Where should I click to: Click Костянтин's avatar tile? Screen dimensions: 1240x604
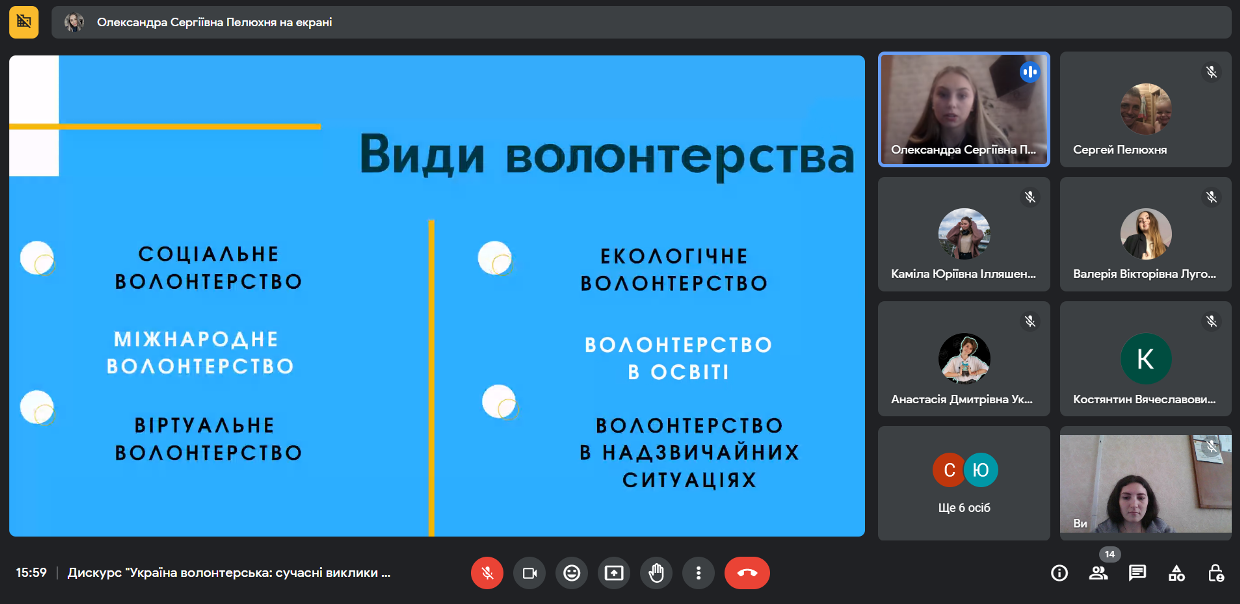[x=1145, y=359]
